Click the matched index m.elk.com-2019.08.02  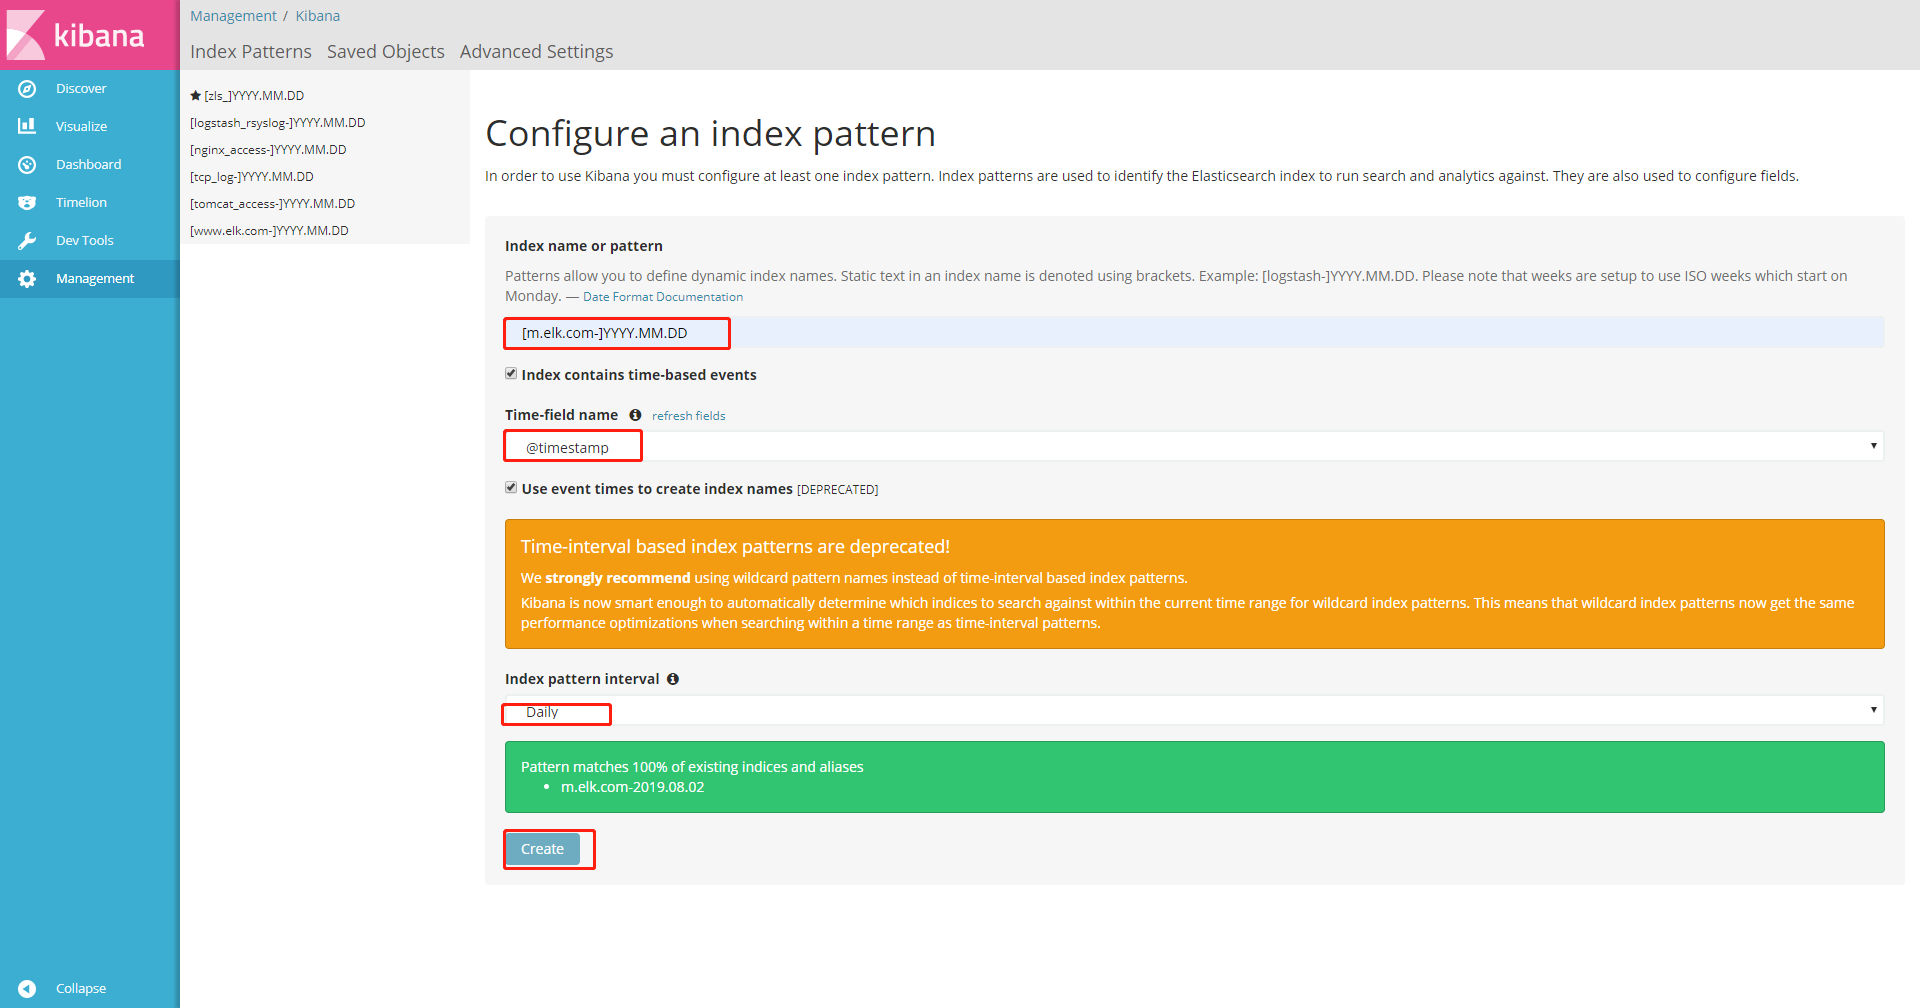(632, 787)
